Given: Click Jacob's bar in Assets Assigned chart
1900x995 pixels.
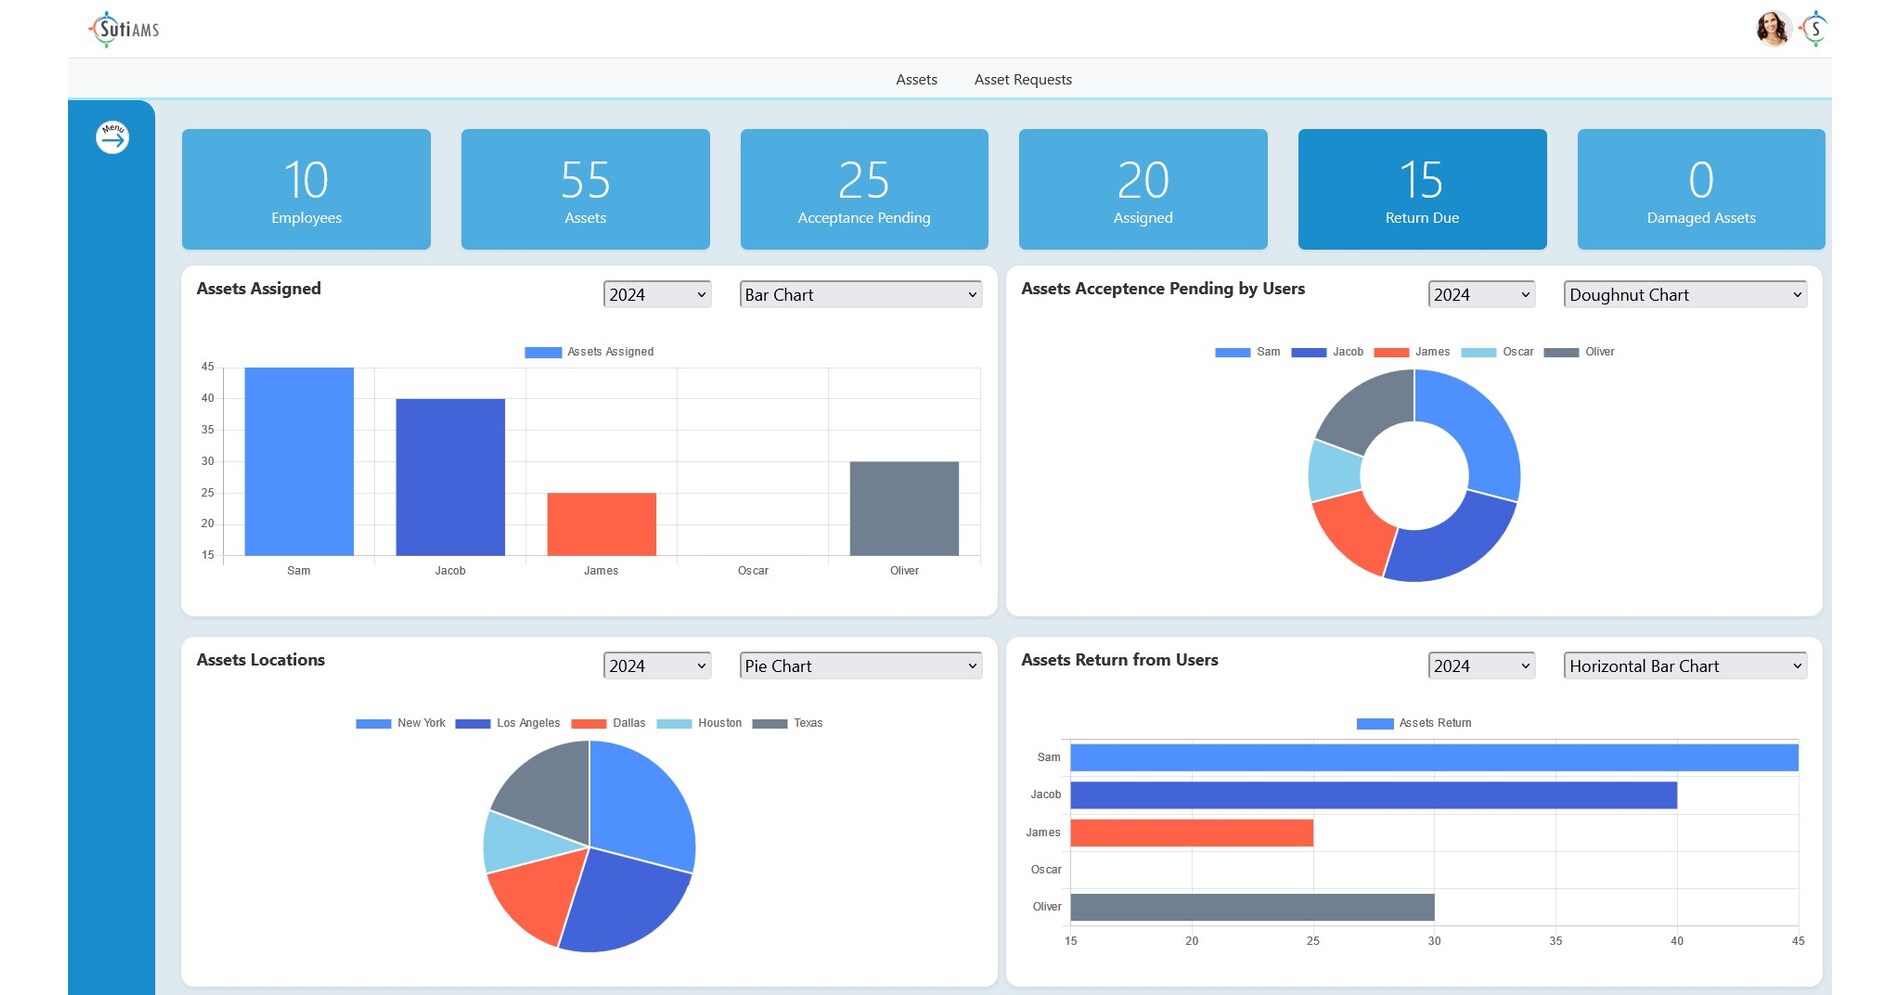Looking at the screenshot, I should pos(450,477).
